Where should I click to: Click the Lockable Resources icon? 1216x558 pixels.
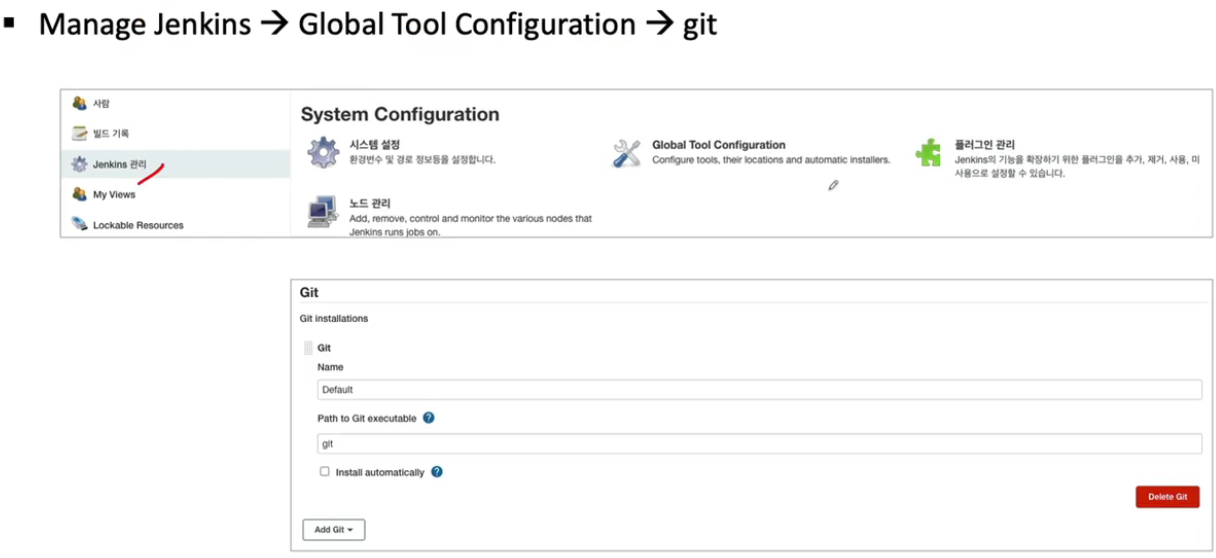click(x=79, y=225)
